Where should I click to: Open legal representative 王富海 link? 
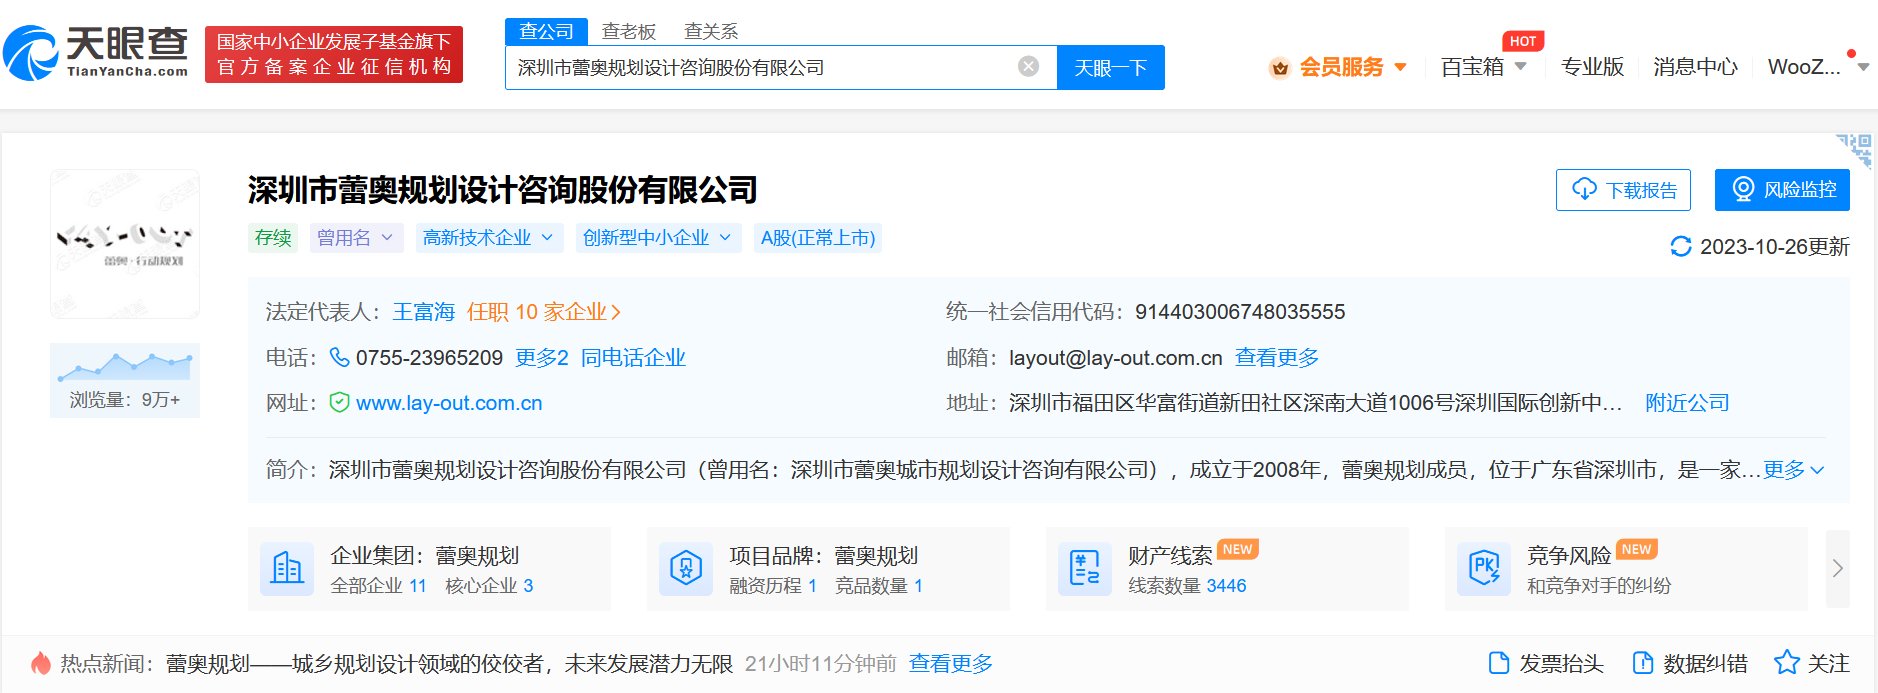pyautogui.click(x=424, y=312)
